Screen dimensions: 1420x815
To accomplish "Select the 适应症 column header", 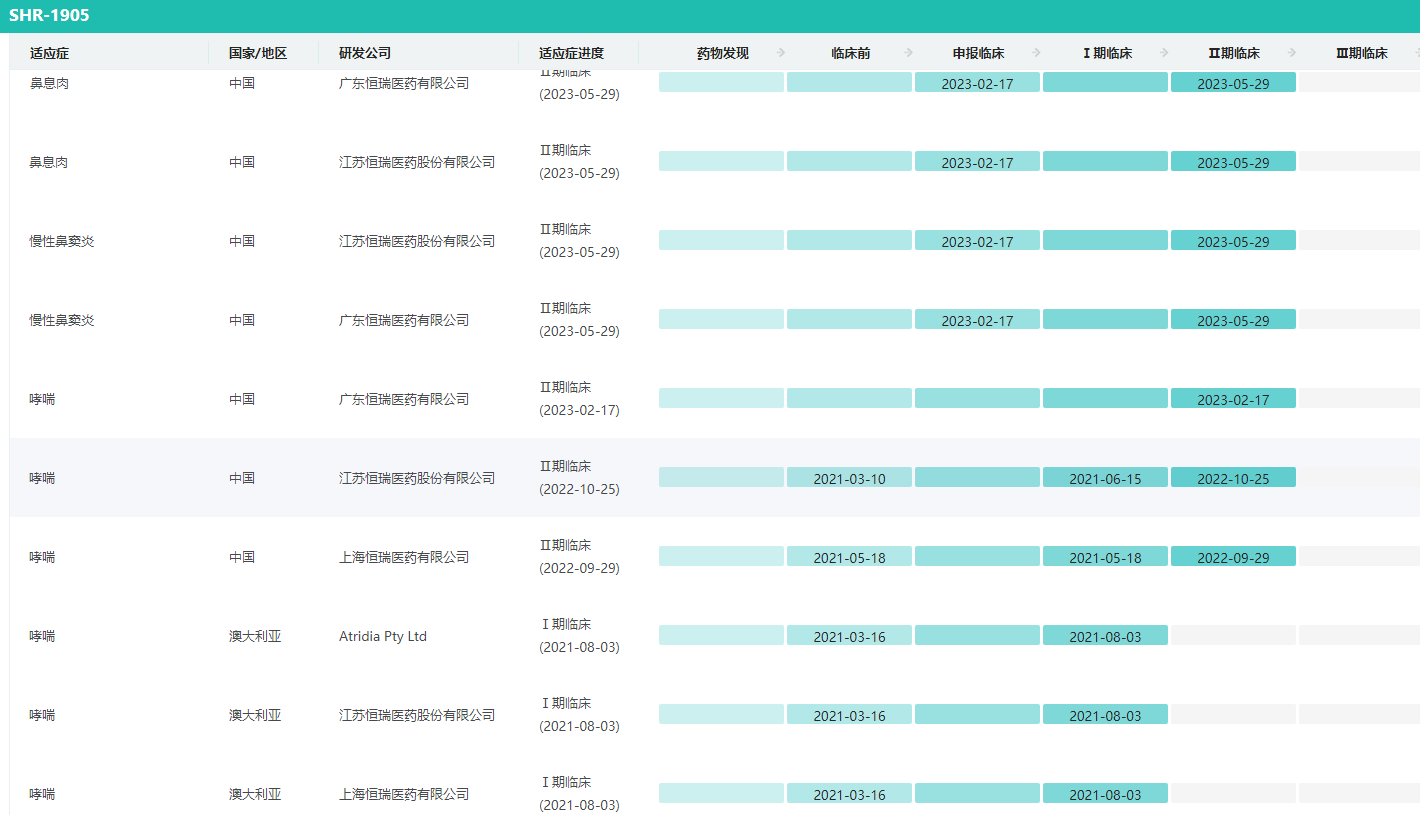I will click(49, 53).
